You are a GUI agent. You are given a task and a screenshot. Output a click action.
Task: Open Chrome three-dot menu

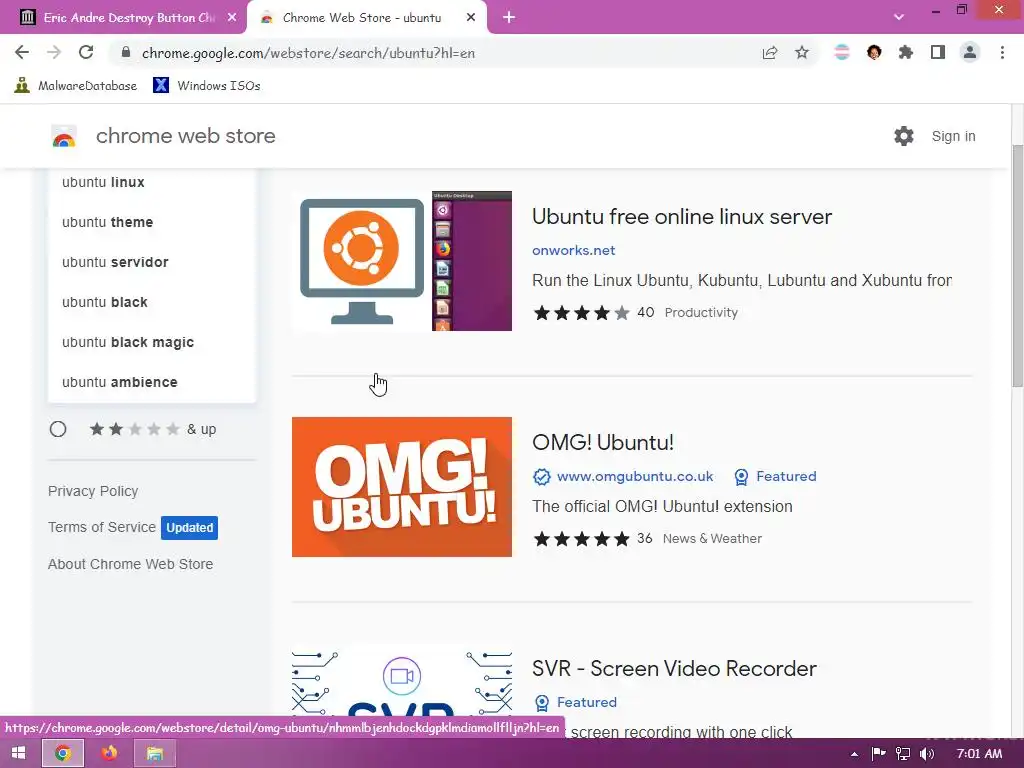[1002, 52]
